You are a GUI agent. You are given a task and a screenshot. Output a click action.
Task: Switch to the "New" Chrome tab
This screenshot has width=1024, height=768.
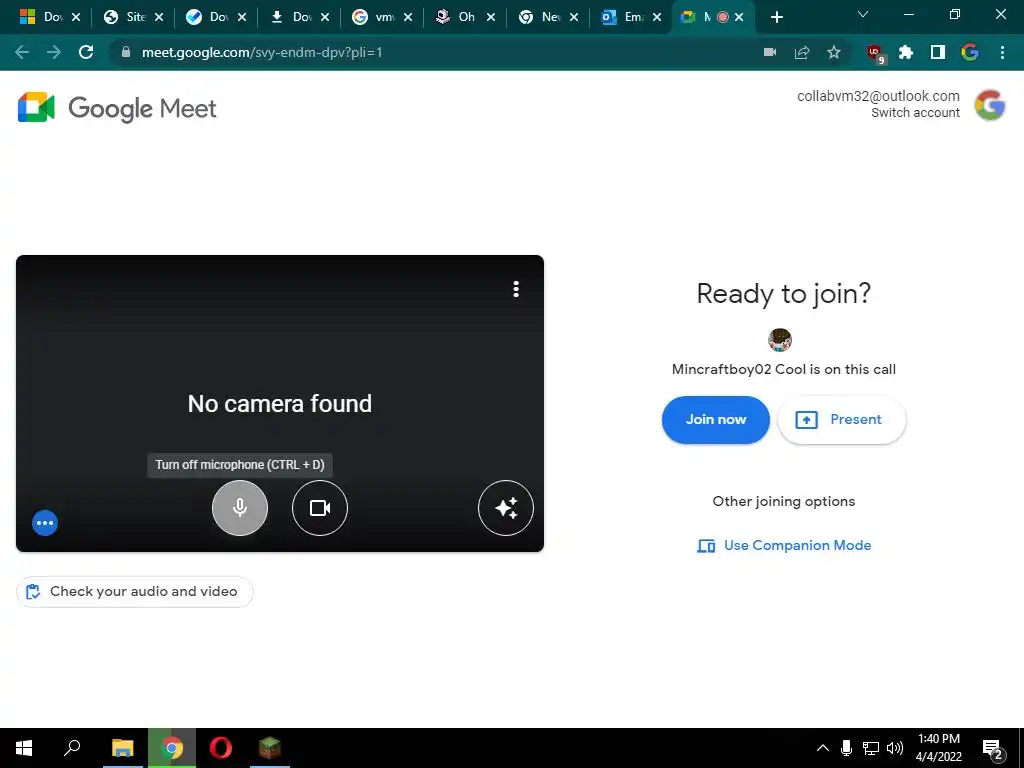point(539,17)
